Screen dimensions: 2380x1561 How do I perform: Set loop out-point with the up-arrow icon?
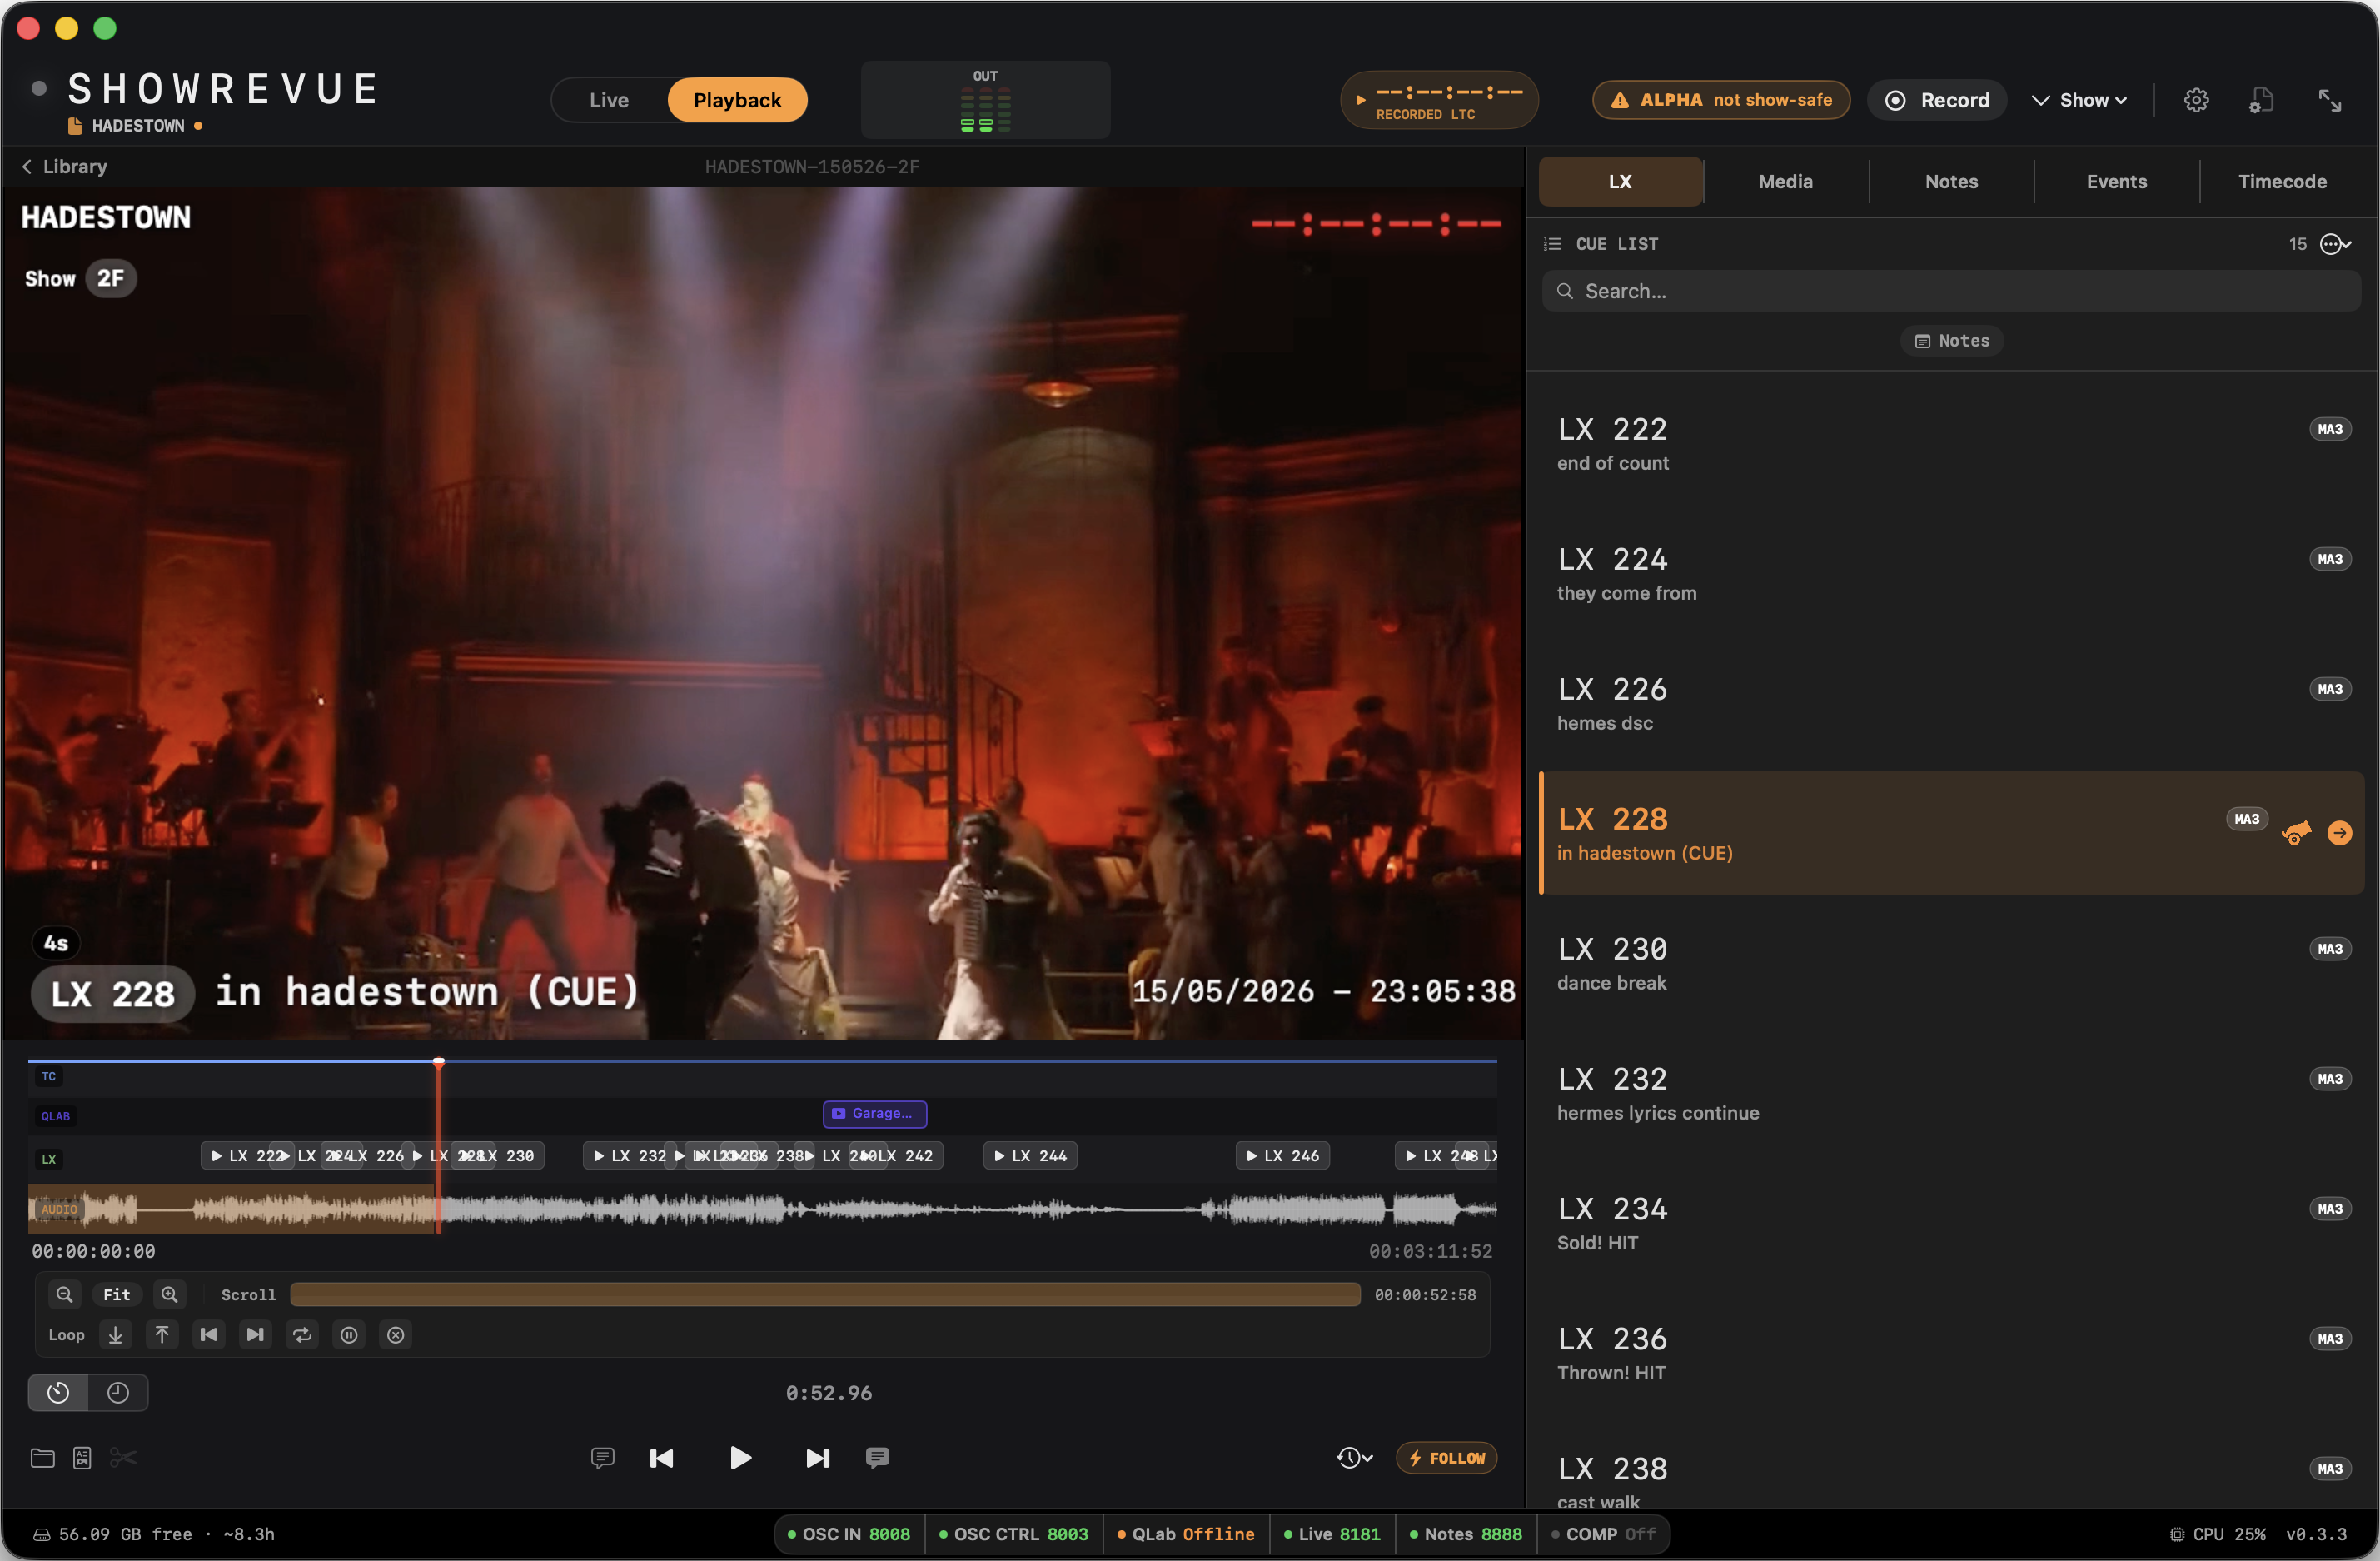click(x=162, y=1335)
